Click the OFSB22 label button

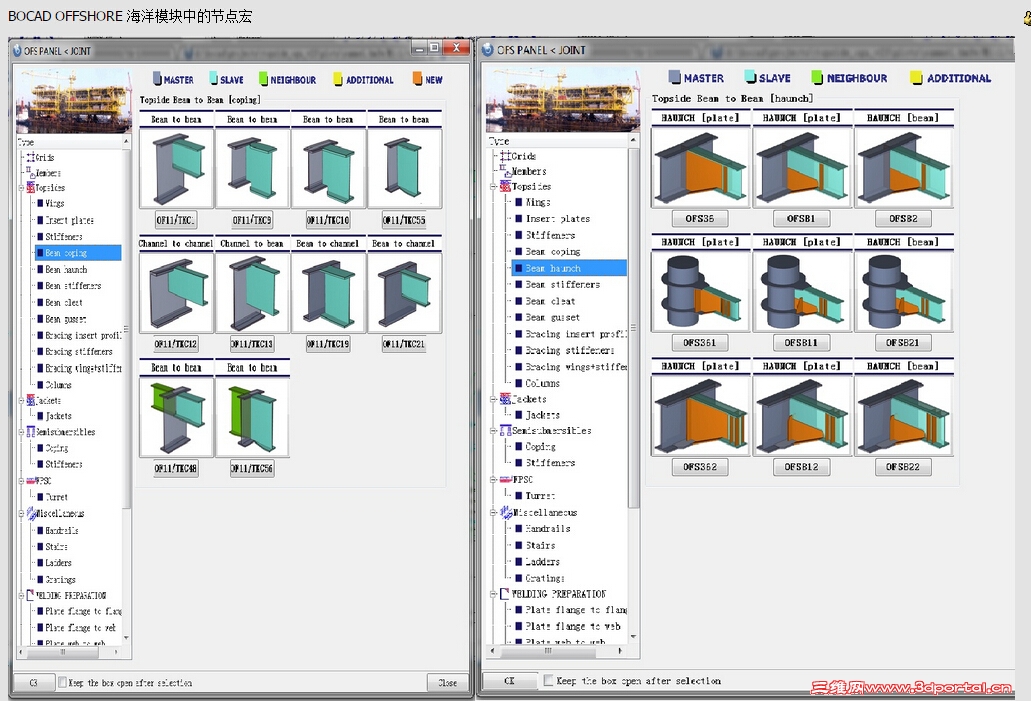903,467
